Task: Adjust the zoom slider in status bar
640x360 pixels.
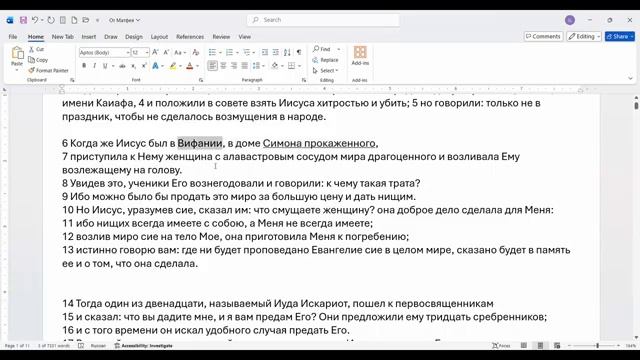Action: [597, 346]
